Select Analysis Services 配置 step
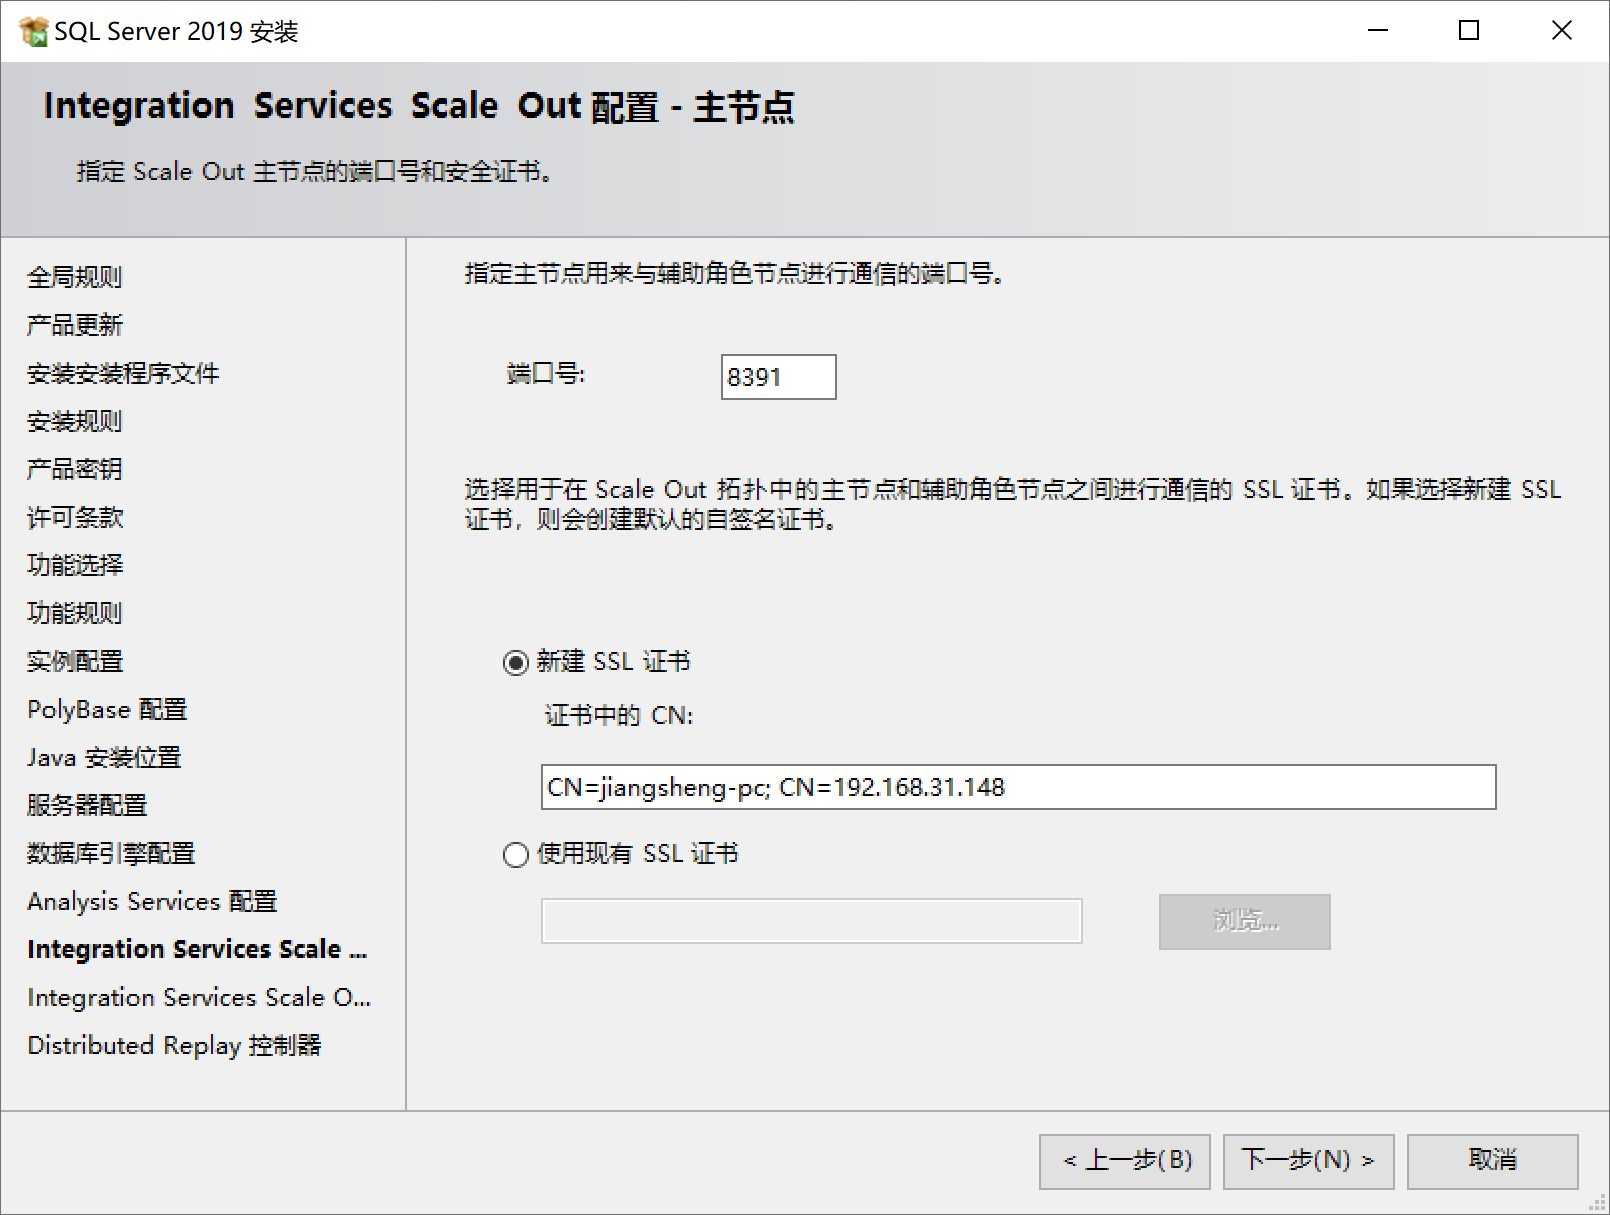Viewport: 1610px width, 1215px height. pos(152,901)
